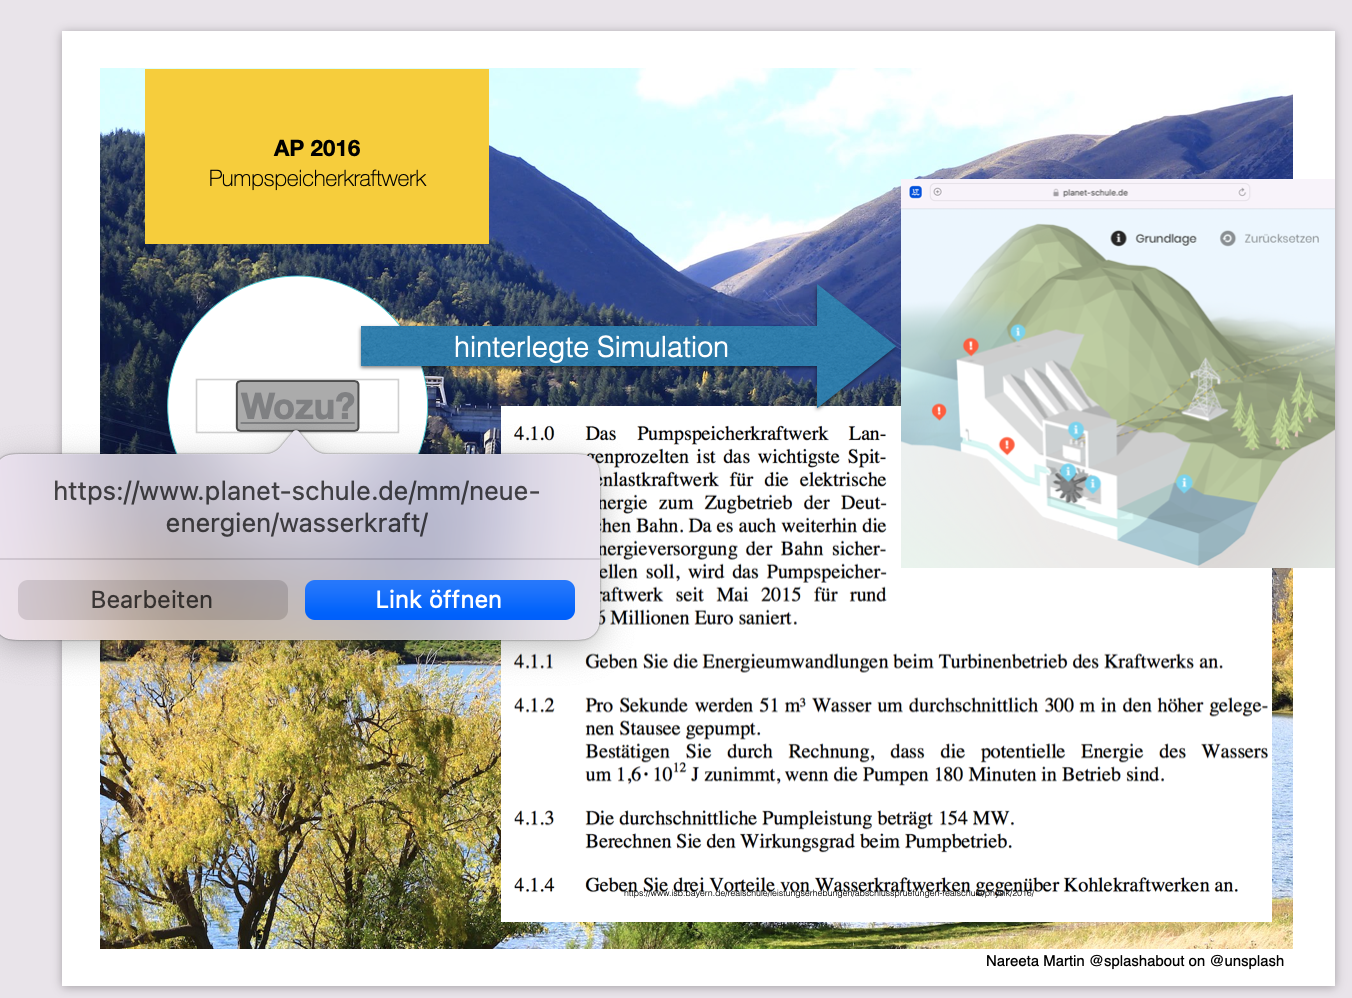Click the red warning marker atop the dam

tap(970, 346)
